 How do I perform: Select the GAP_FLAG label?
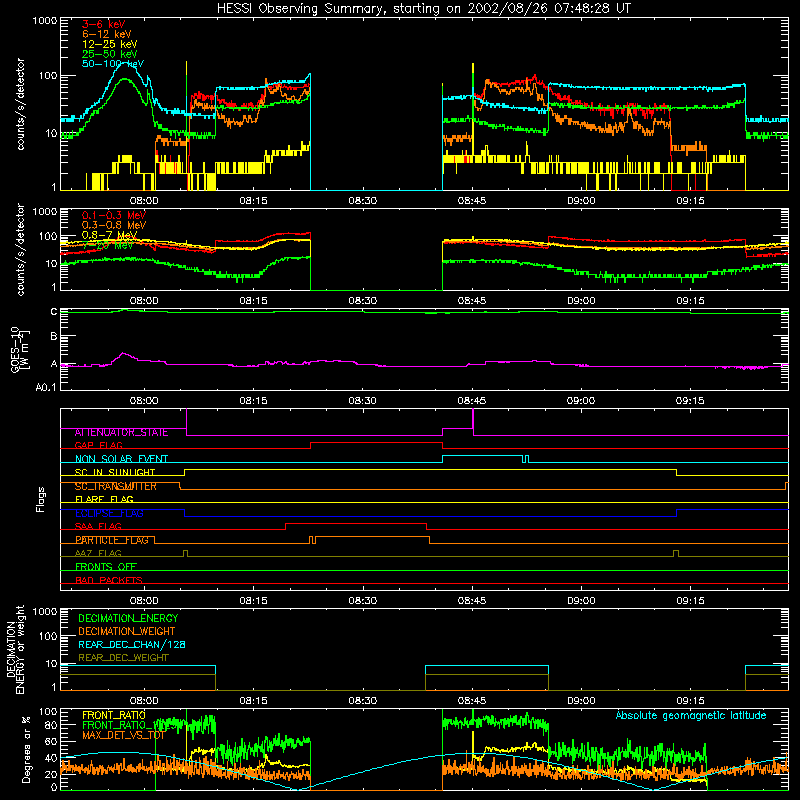(x=98, y=445)
